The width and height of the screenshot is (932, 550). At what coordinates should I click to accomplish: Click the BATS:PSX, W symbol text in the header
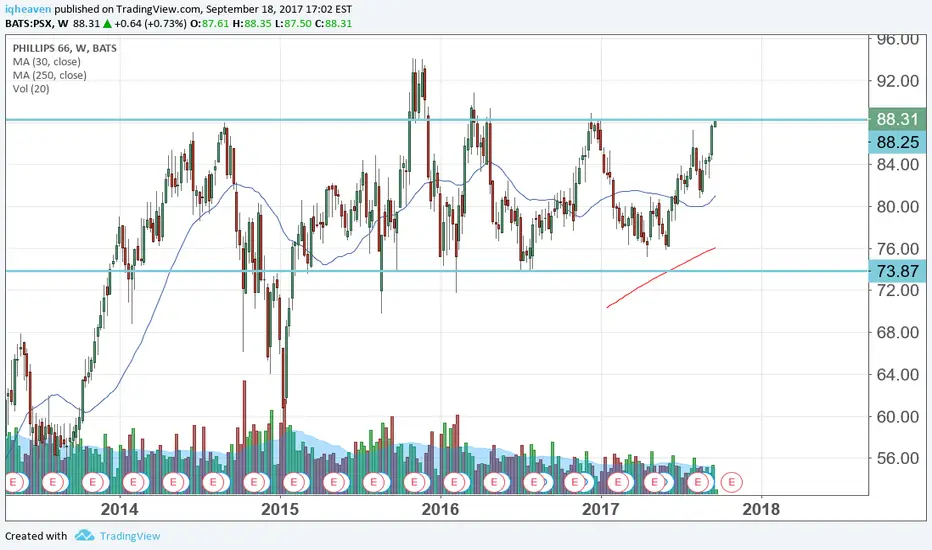(37, 24)
